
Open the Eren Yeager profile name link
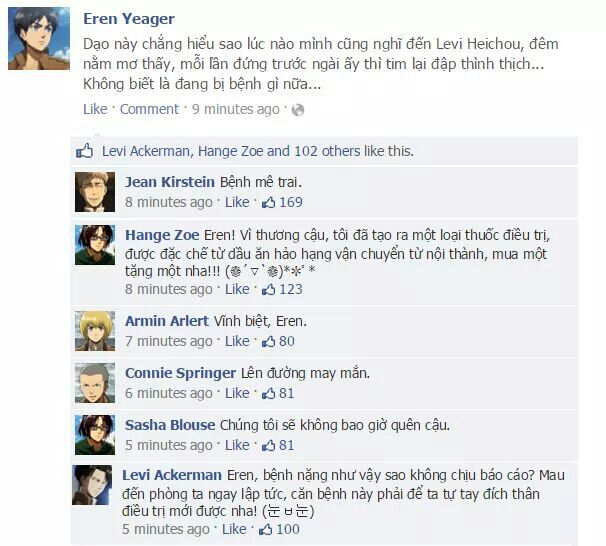pos(129,19)
